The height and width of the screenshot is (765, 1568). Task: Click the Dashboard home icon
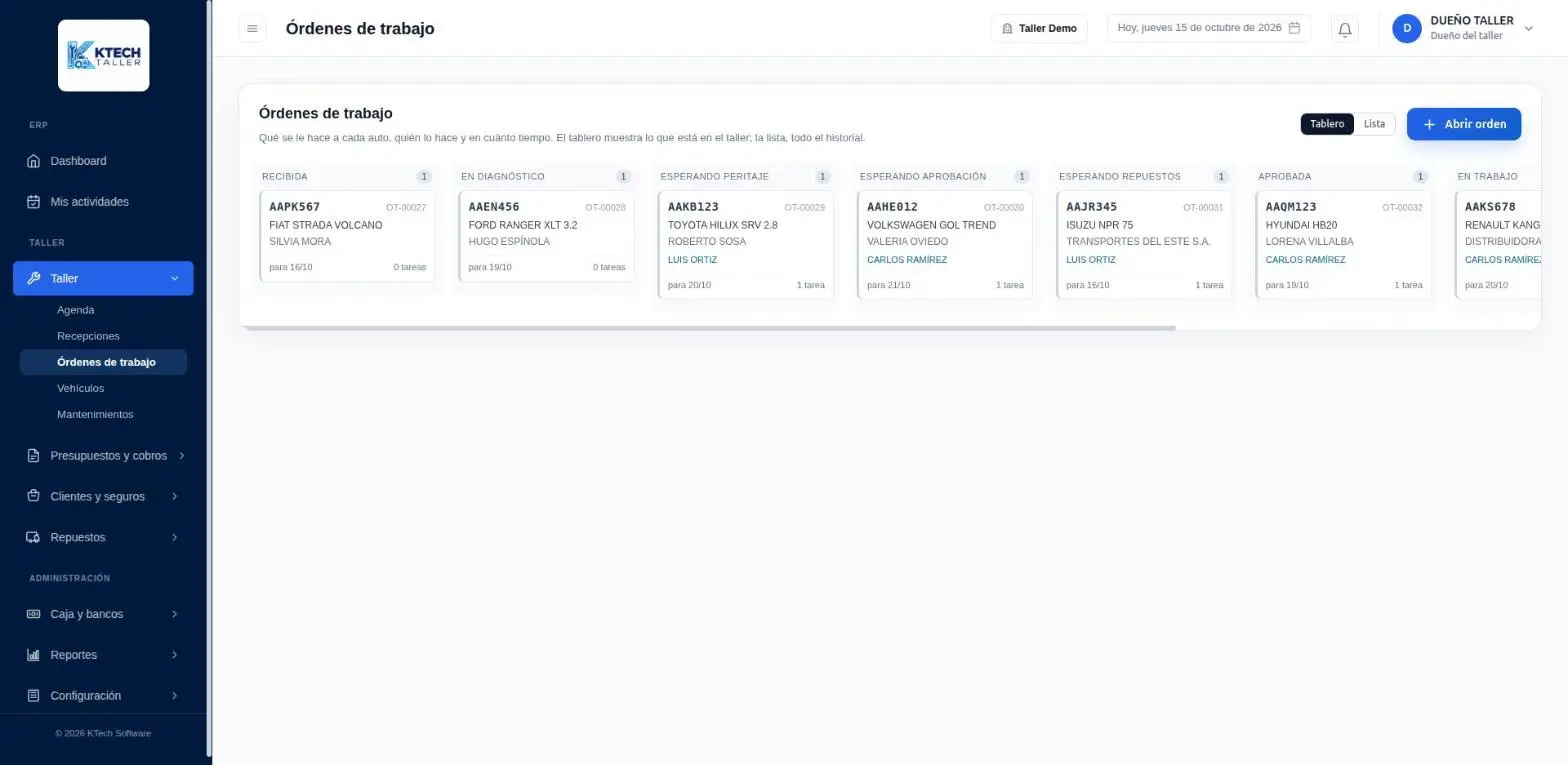(x=33, y=161)
